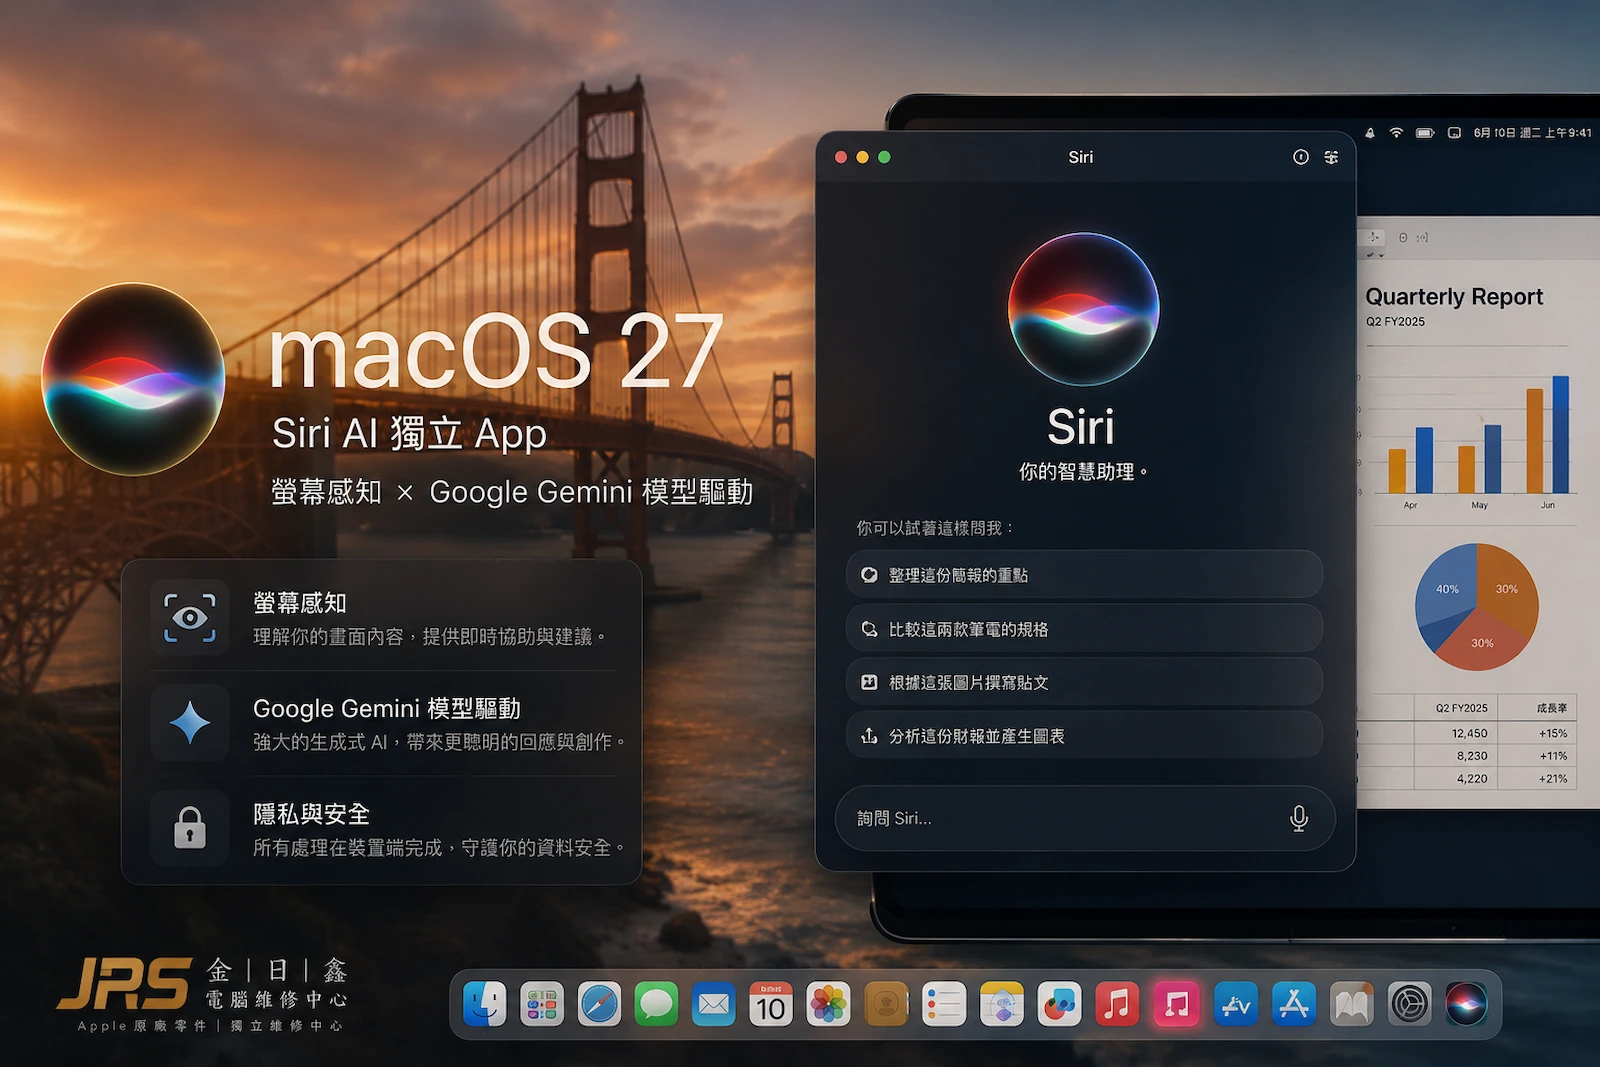Click 你可以試著這樣問我 label

coord(935,528)
